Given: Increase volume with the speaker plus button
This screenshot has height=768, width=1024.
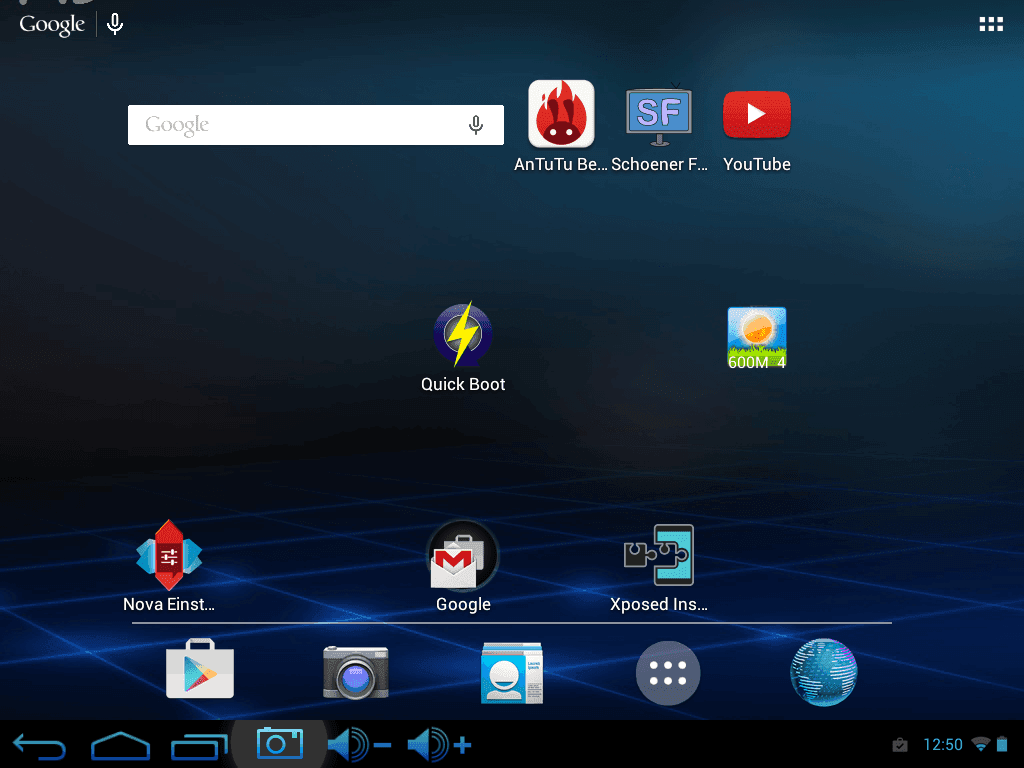Looking at the screenshot, I should click(439, 745).
